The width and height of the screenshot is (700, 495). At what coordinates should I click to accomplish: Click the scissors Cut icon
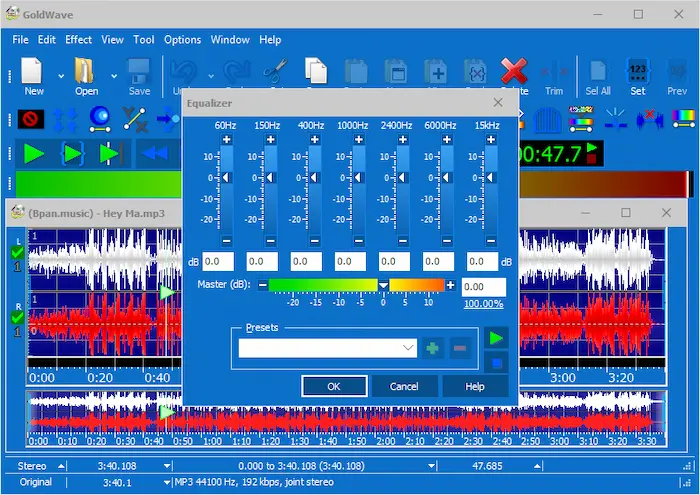[x=275, y=71]
